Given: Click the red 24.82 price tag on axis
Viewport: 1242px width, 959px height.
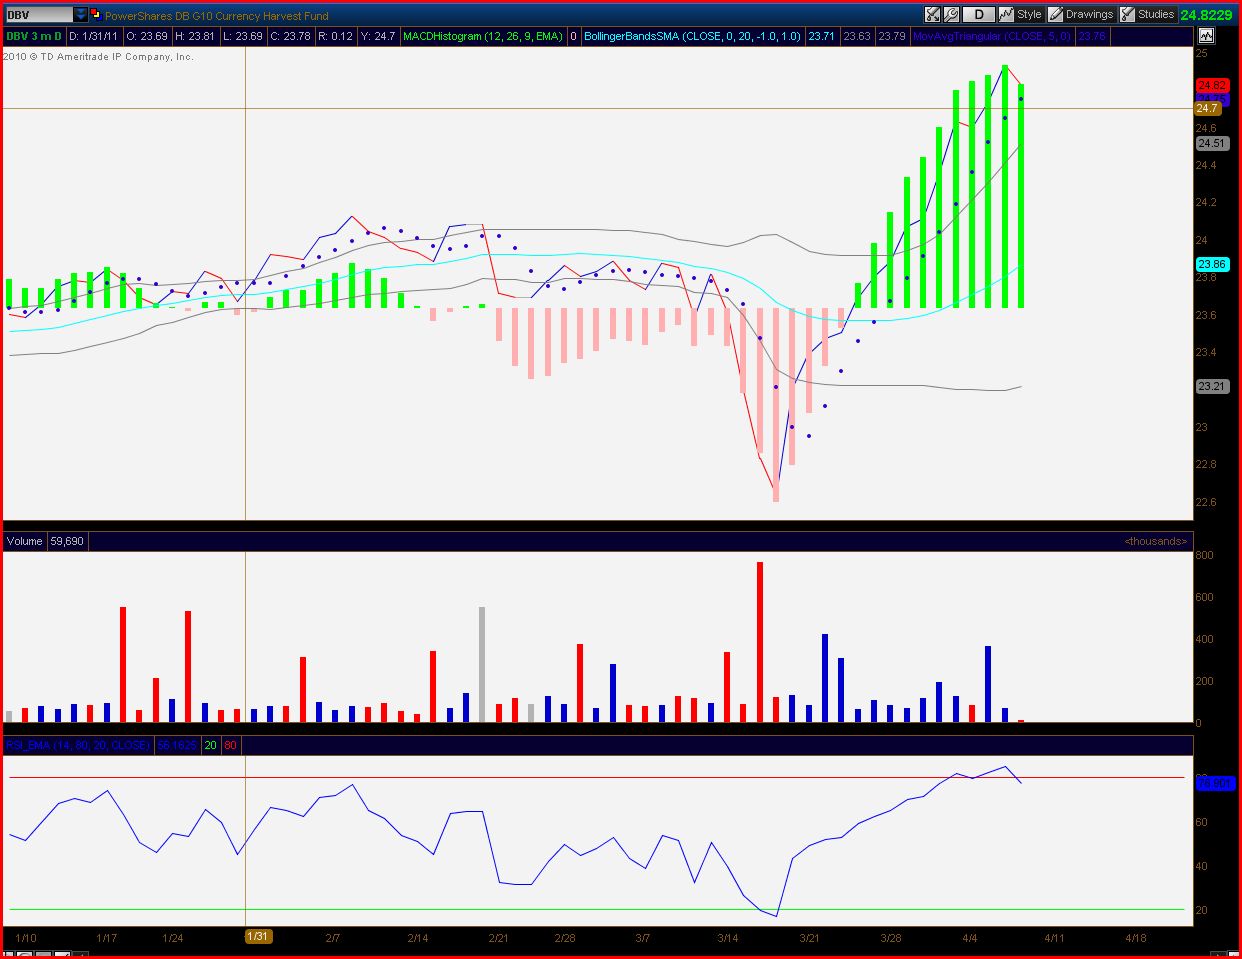Looking at the screenshot, I should (x=1211, y=86).
